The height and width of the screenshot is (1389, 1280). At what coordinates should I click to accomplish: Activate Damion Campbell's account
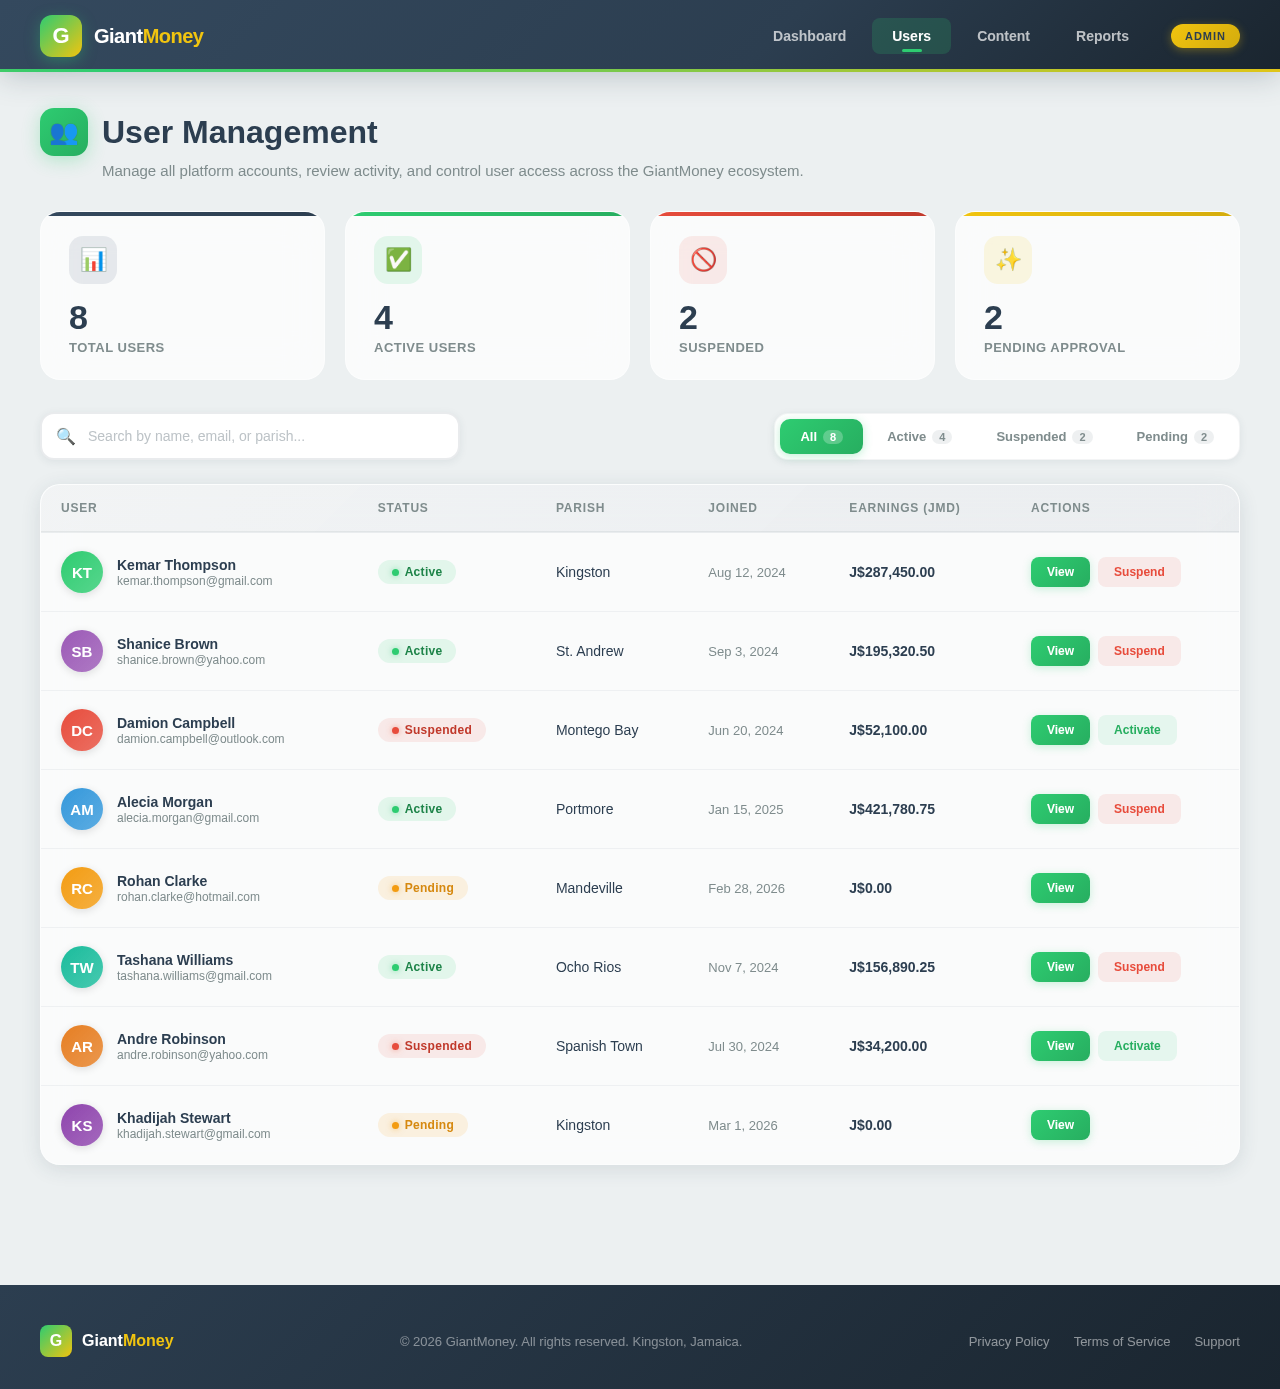tap(1137, 730)
